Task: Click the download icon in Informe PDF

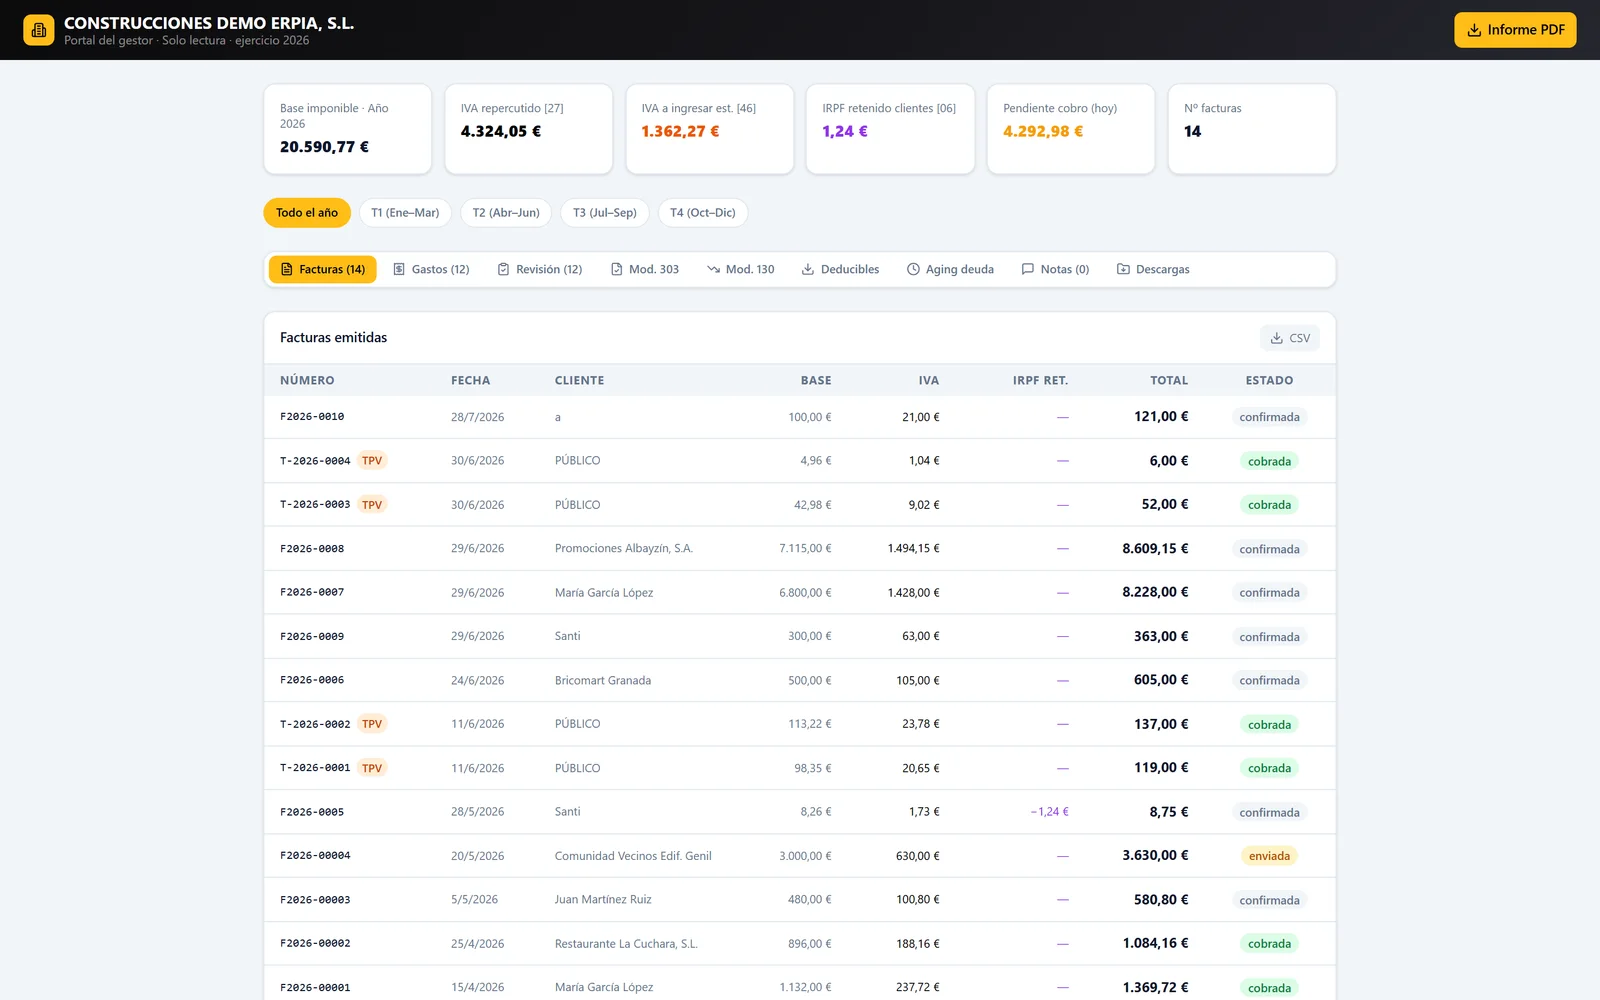Action: pos(1474,30)
